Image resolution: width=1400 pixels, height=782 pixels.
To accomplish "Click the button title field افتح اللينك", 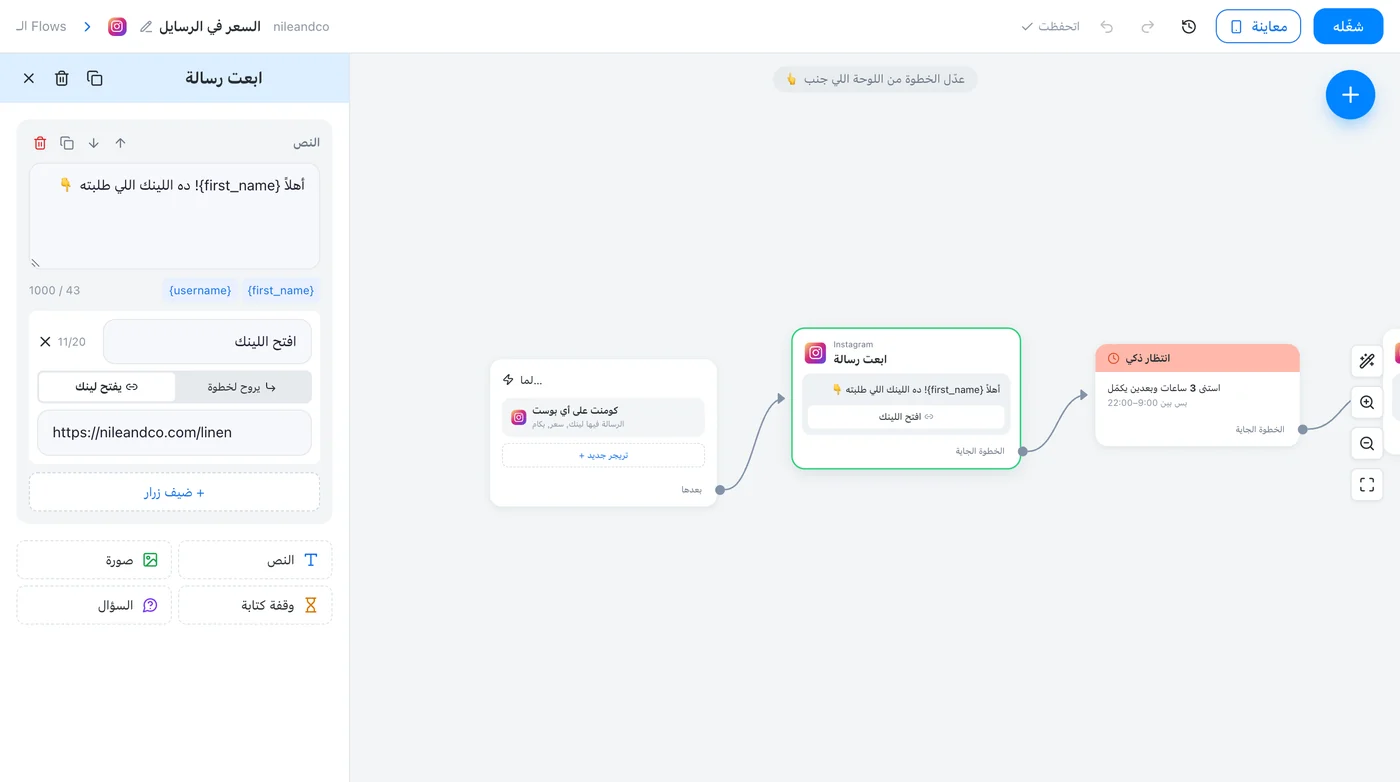I will click(207, 342).
